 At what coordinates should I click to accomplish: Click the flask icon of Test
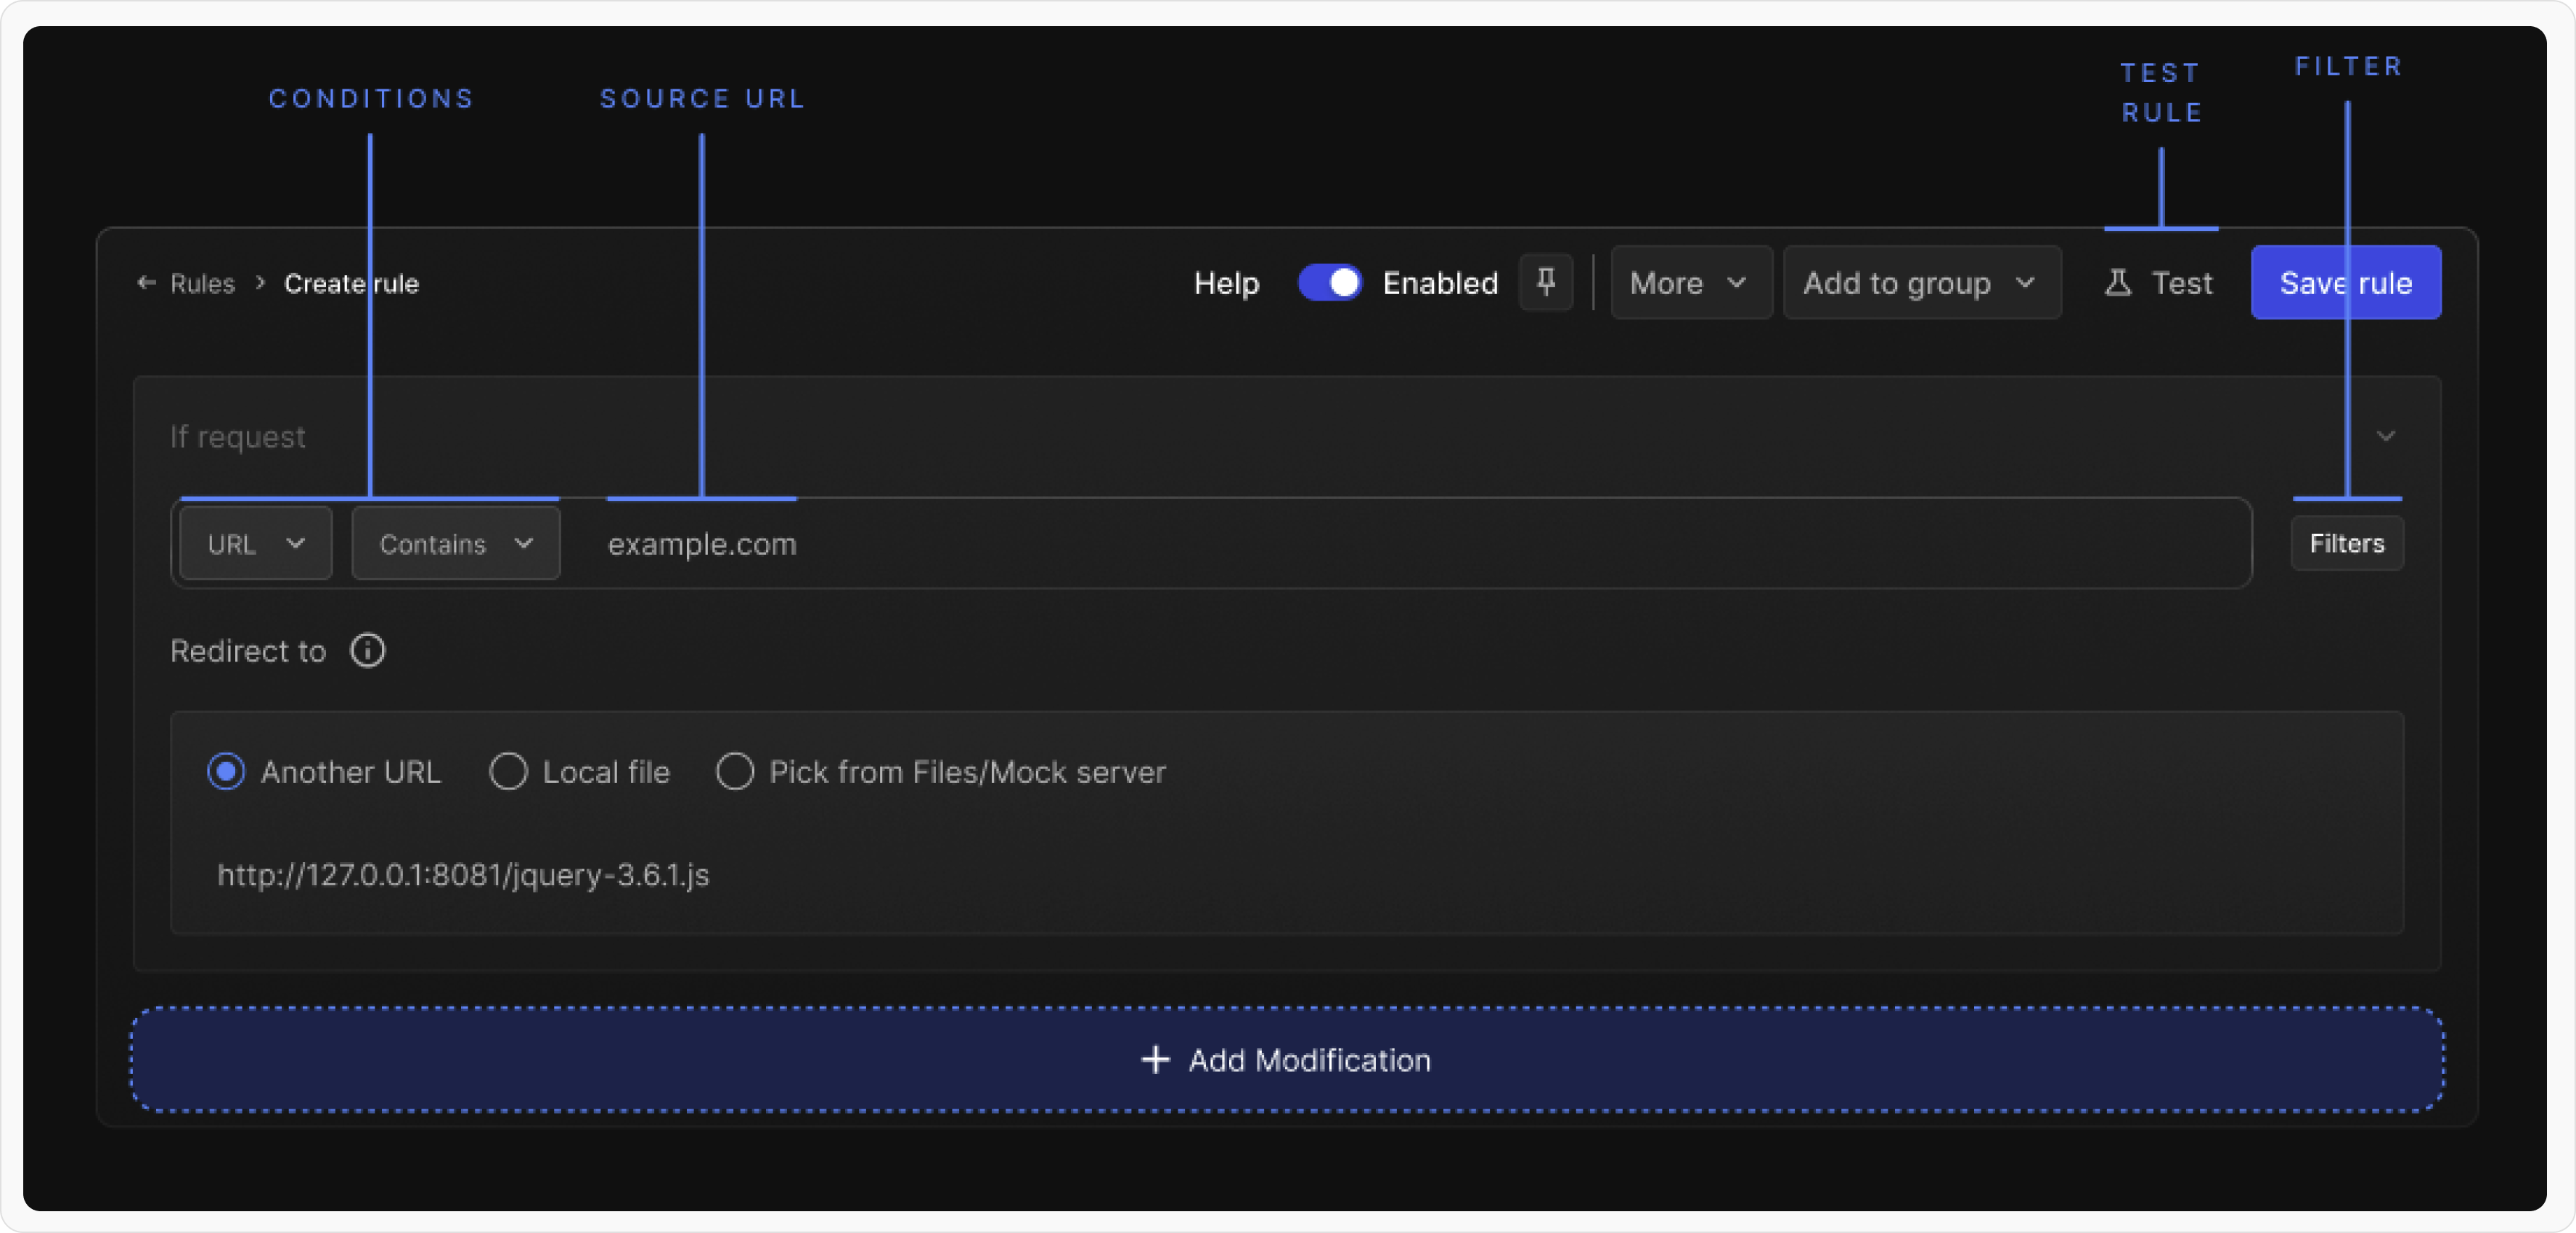2117,283
